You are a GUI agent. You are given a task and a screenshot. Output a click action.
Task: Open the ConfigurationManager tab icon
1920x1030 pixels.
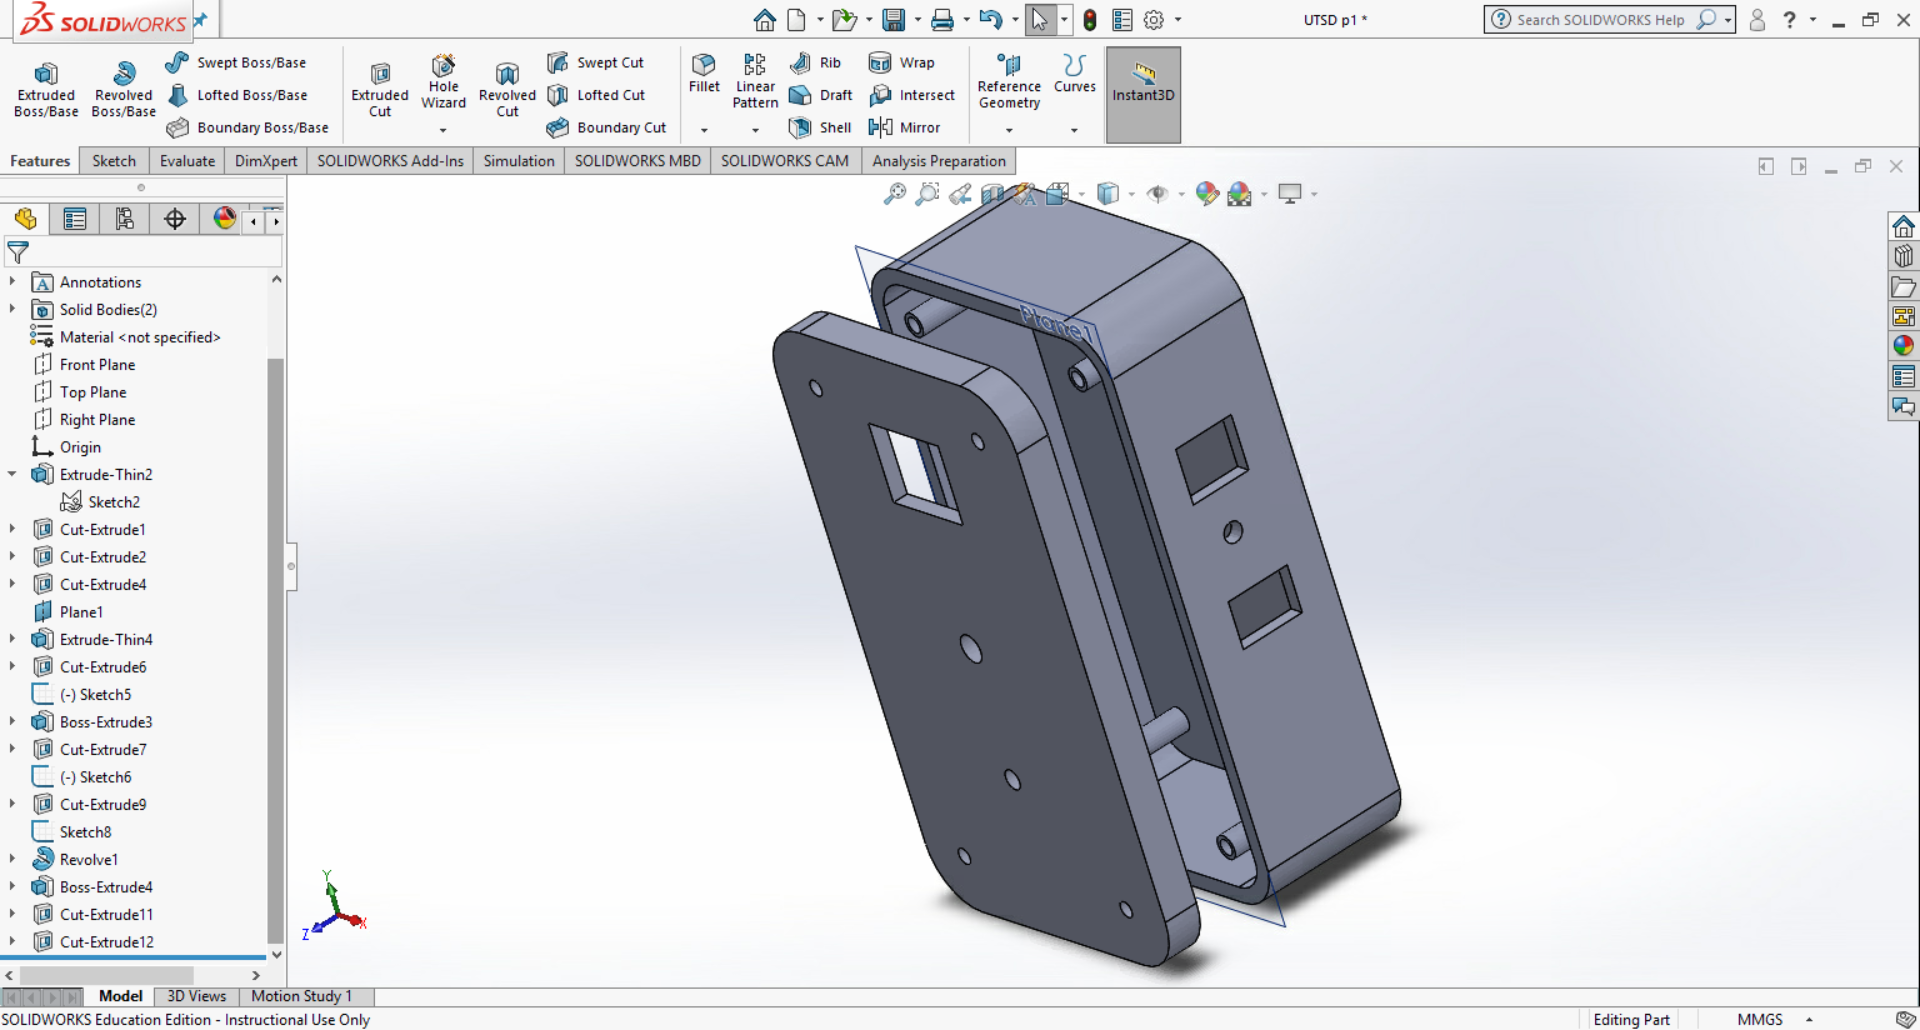coord(124,219)
